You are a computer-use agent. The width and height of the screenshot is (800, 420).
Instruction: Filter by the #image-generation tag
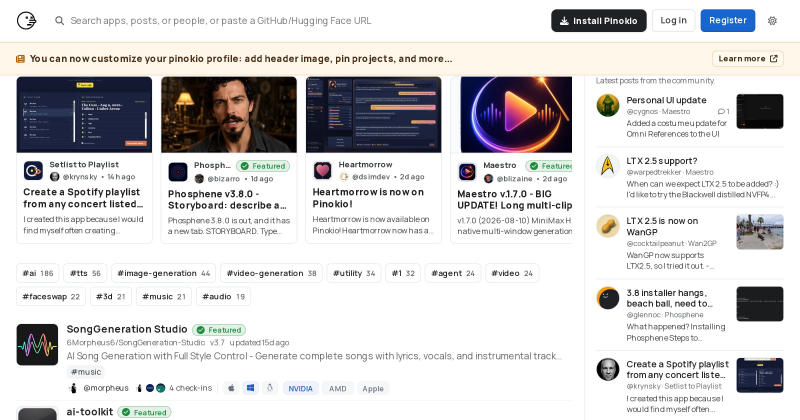pos(164,274)
